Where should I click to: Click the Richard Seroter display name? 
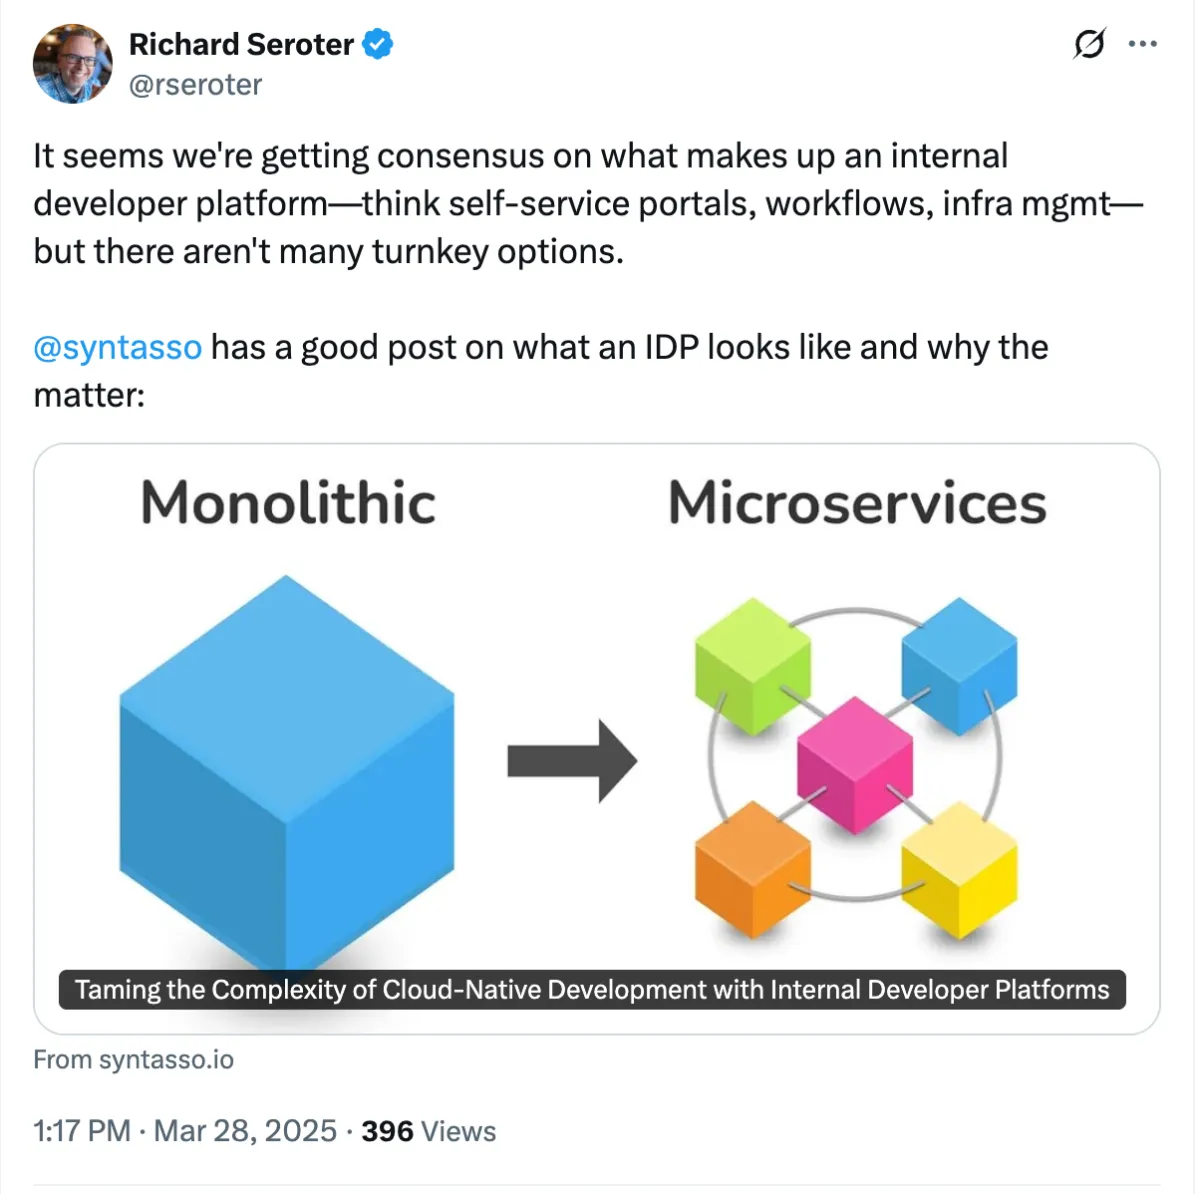(241, 45)
